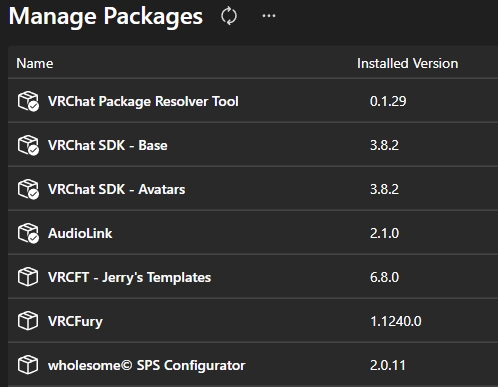The height and width of the screenshot is (387, 498).
Task: Sort by the Installed Version column header
Action: click(x=407, y=63)
